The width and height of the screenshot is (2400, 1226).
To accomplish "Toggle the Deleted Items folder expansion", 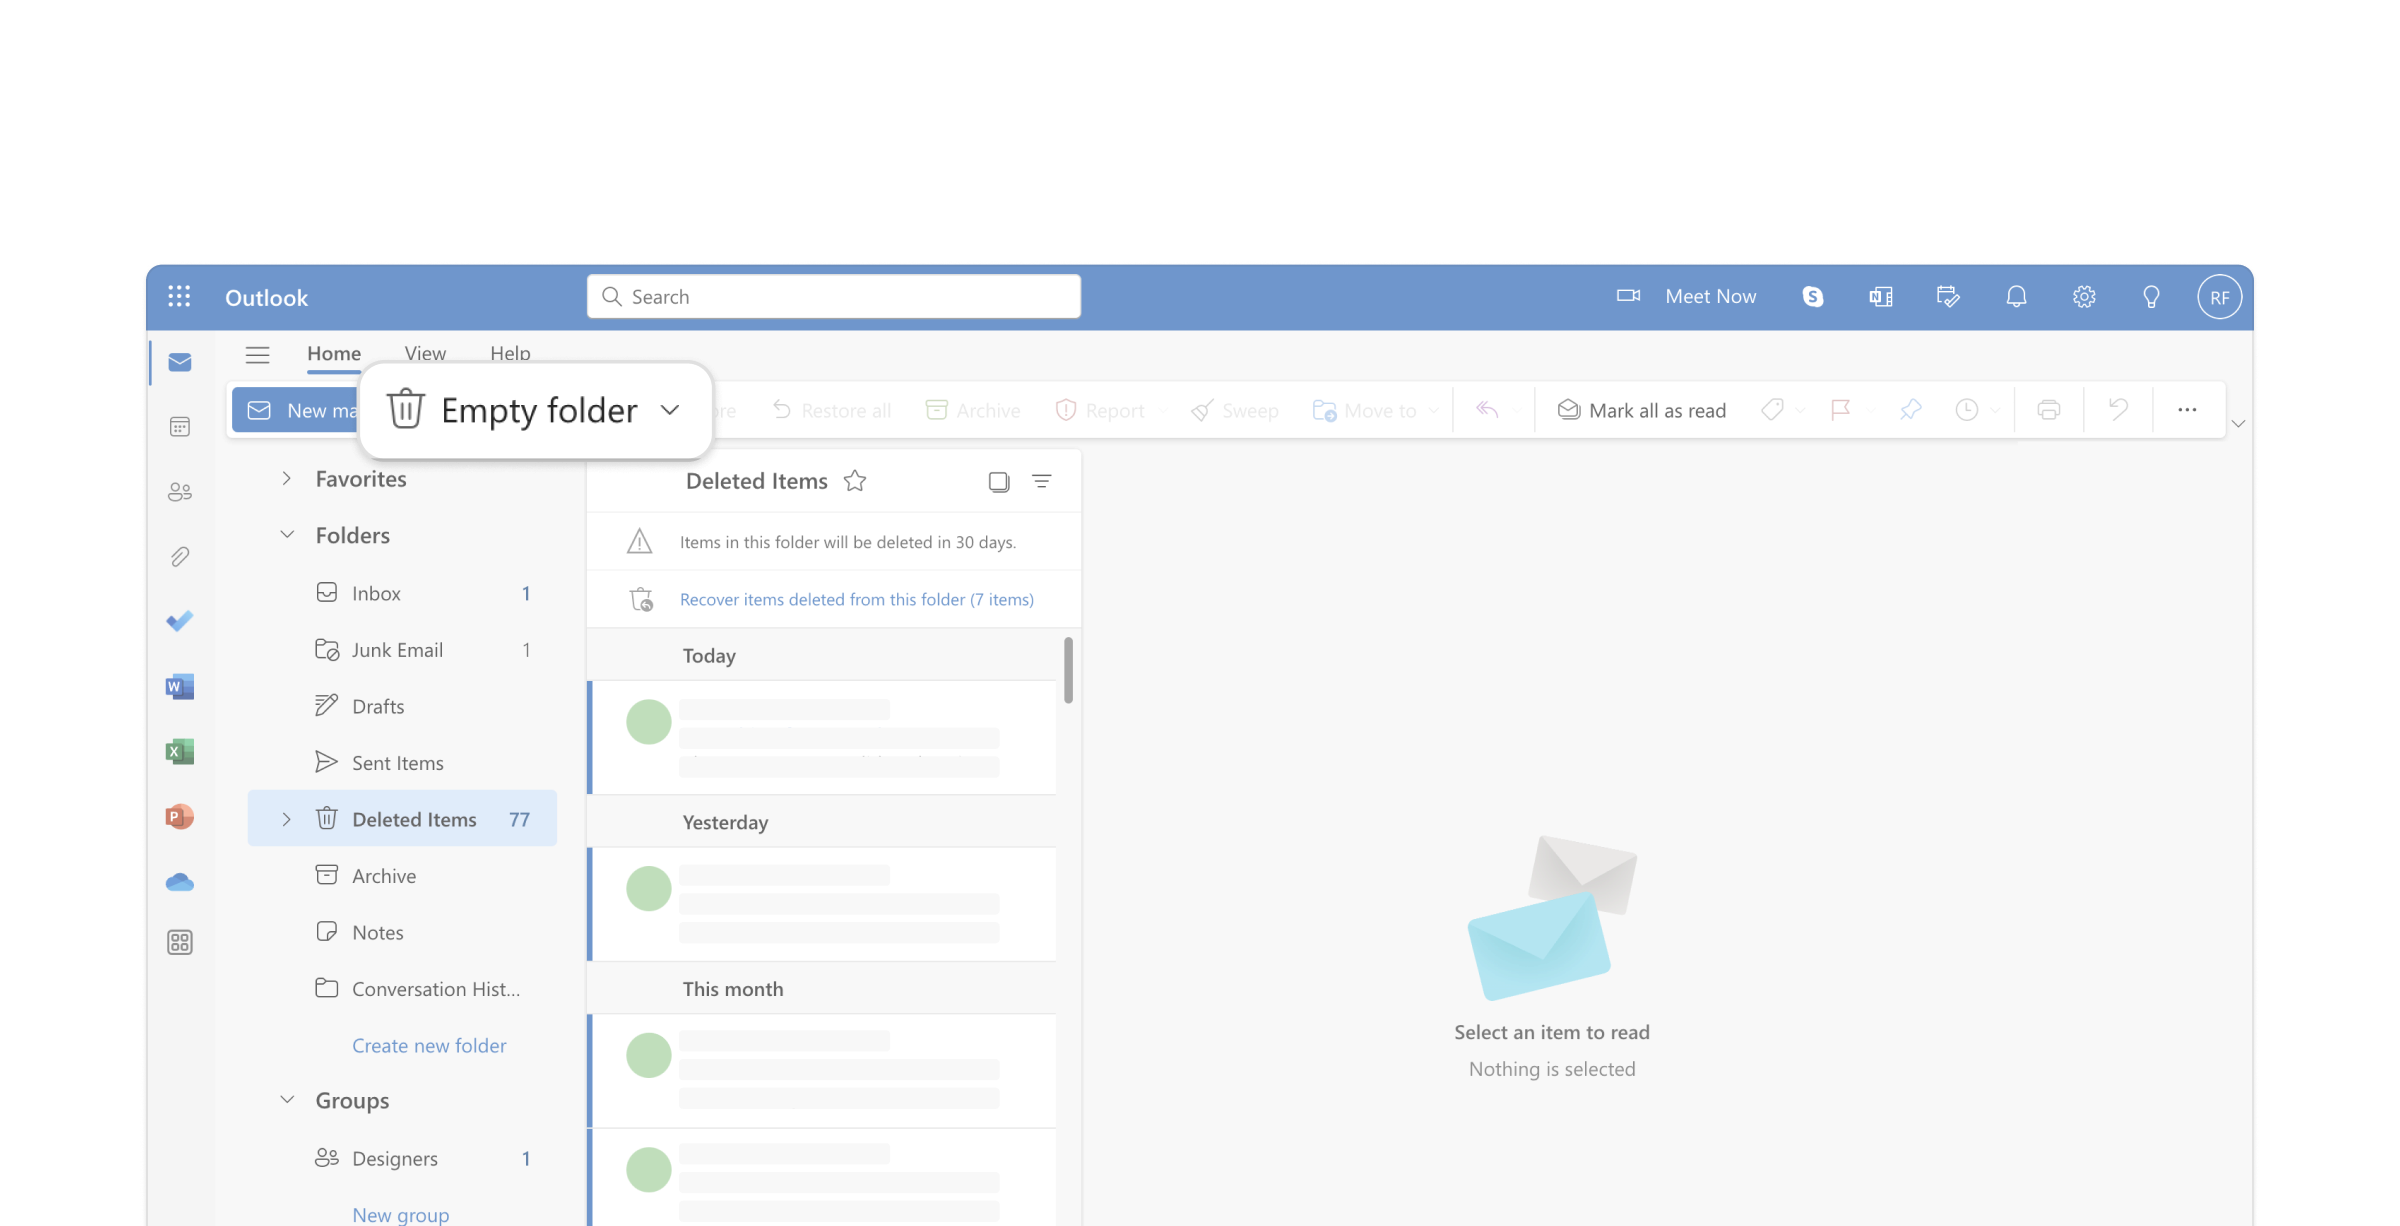I will click(285, 818).
